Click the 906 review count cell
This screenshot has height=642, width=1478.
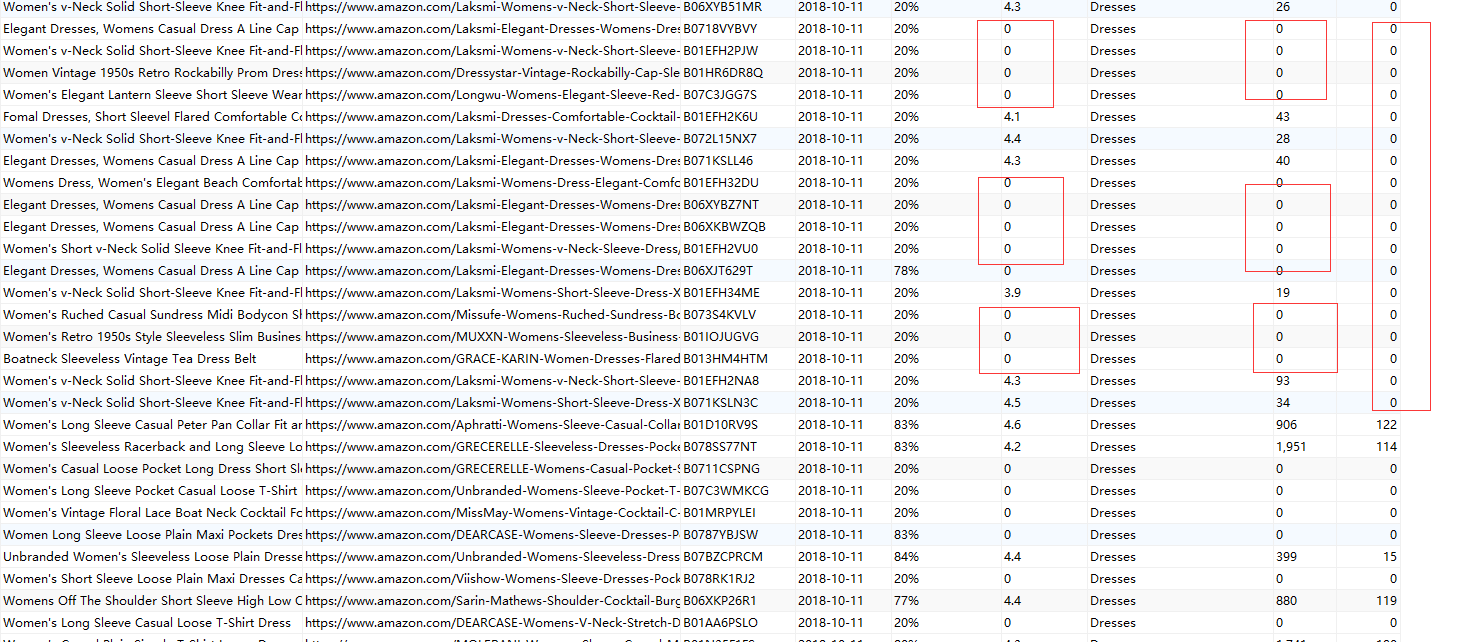point(1286,424)
